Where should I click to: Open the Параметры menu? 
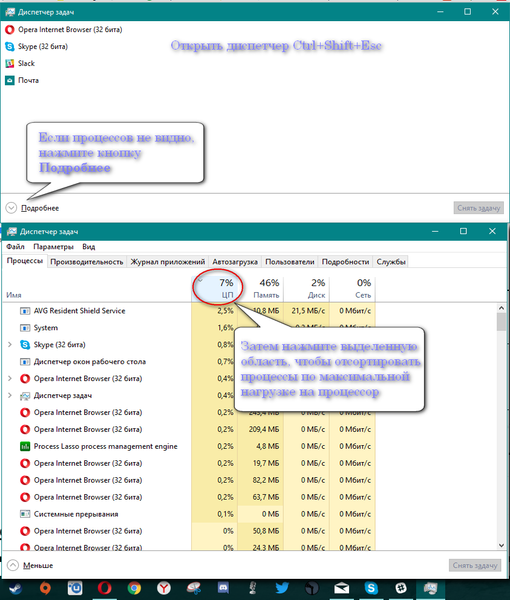coord(53,246)
